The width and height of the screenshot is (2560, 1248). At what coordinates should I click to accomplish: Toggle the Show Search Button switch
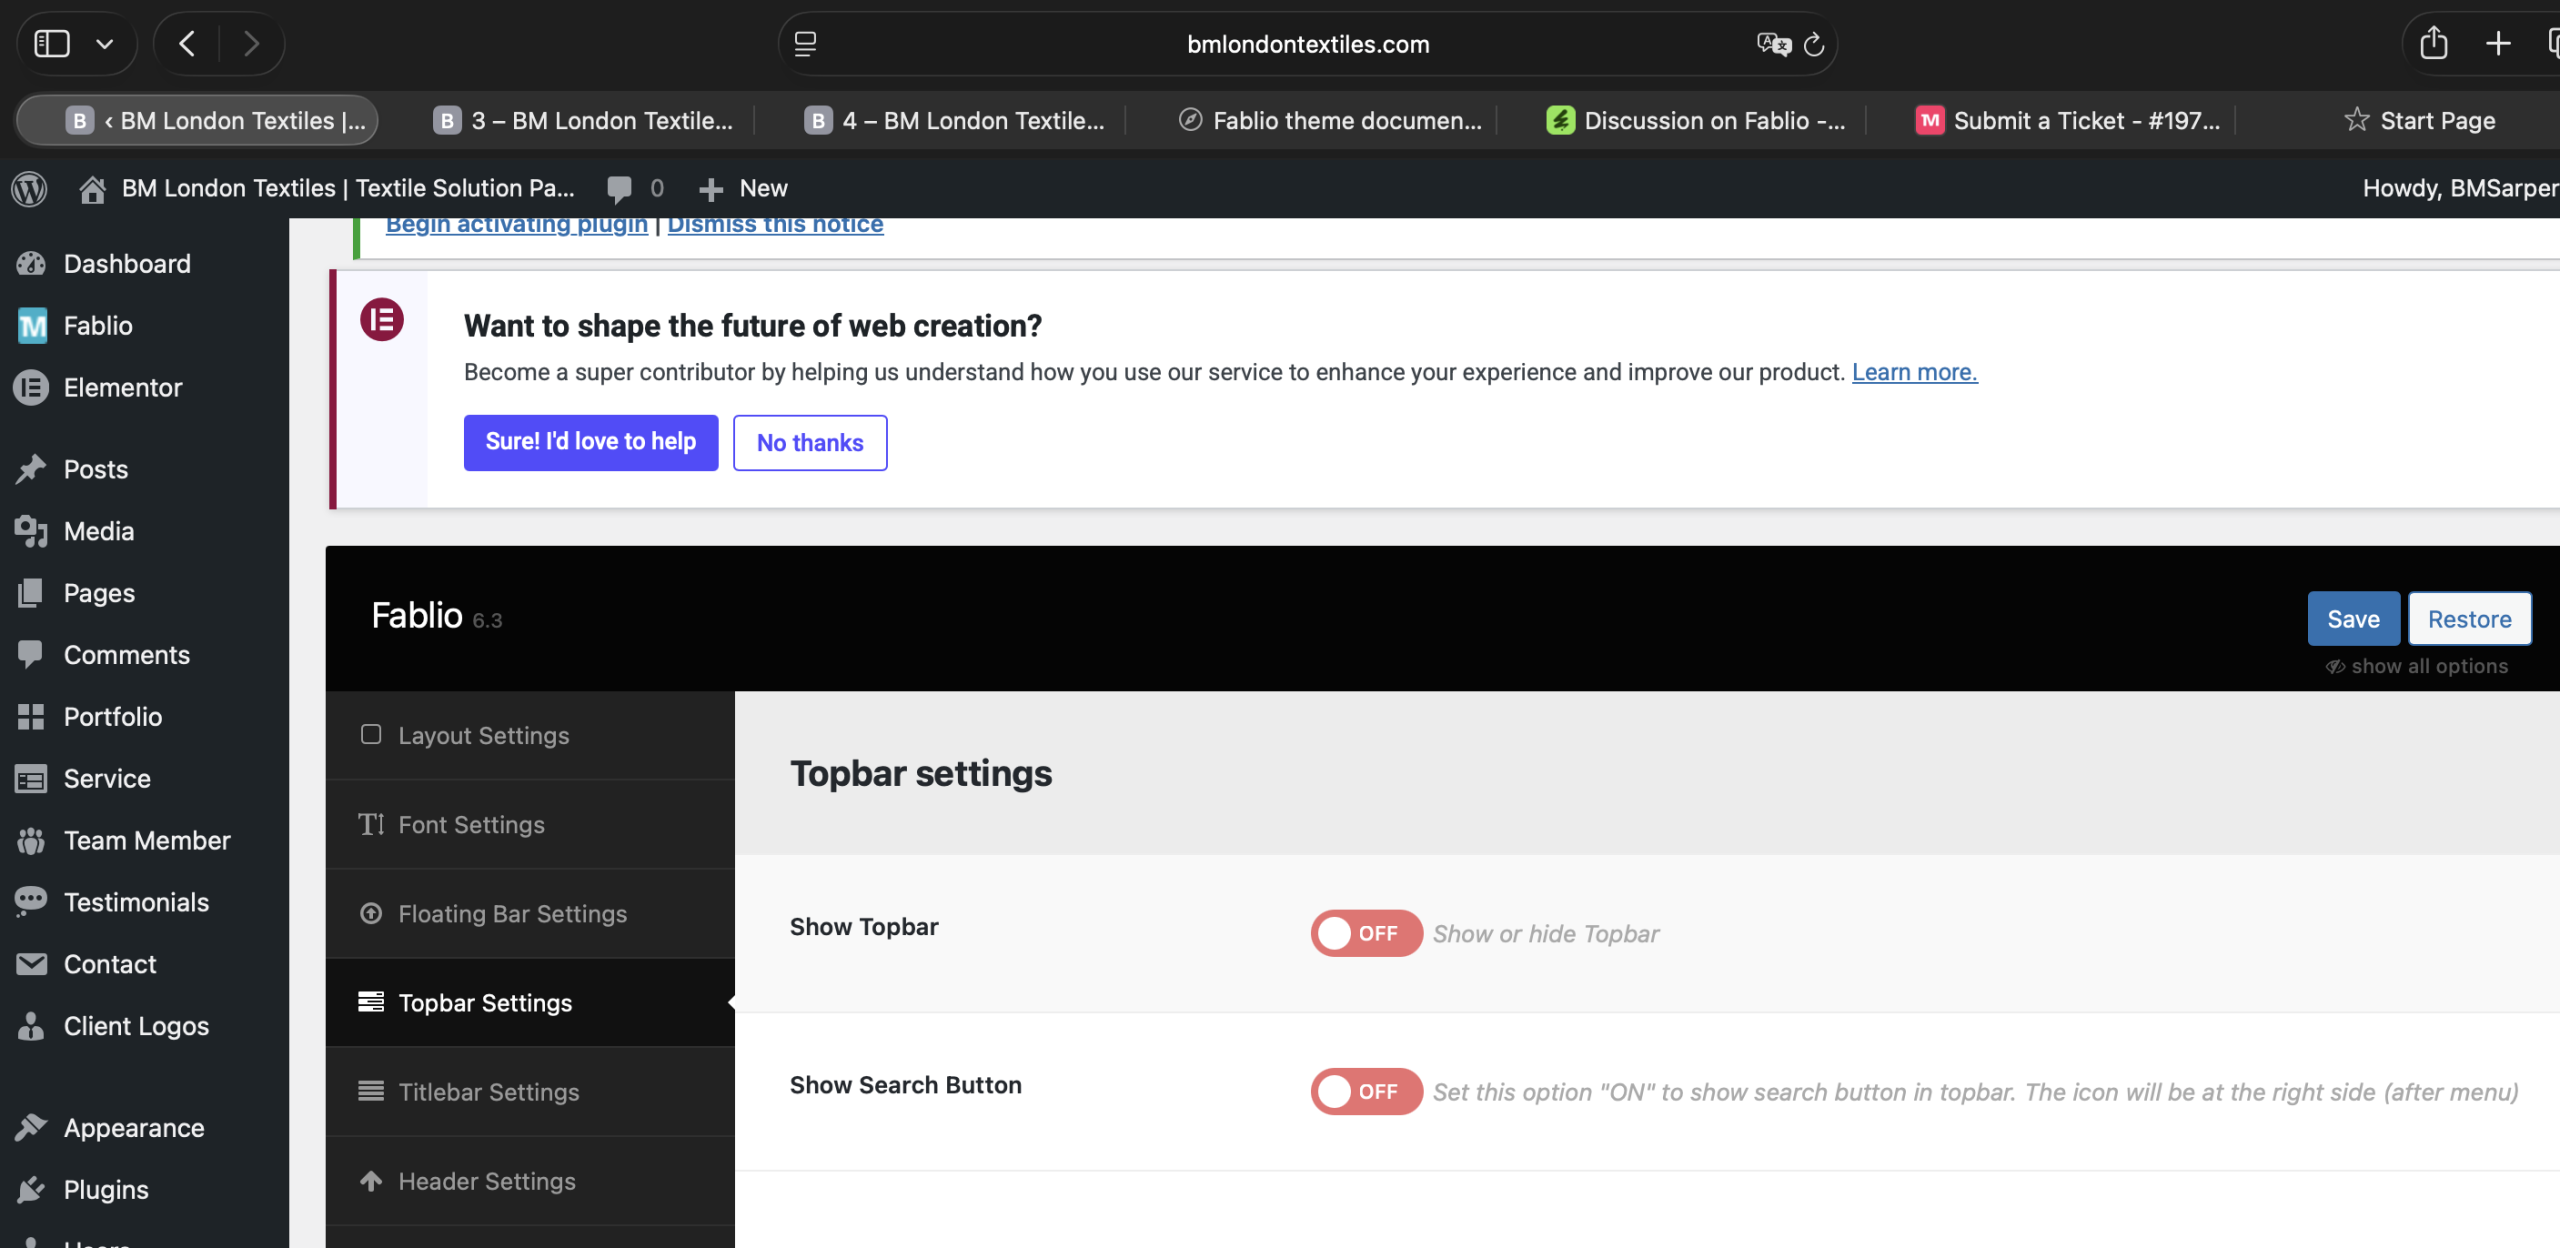pyautogui.click(x=1366, y=1091)
